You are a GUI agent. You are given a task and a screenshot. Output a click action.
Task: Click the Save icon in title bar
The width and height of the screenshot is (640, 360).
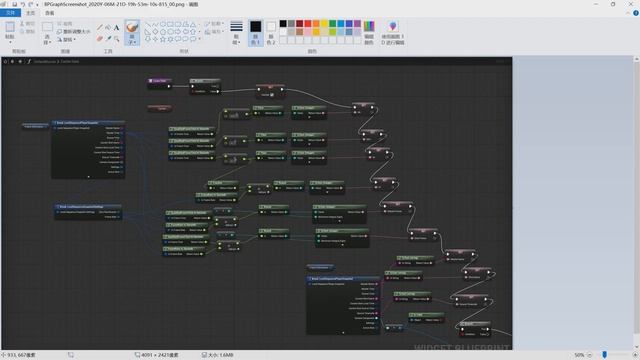tap(14, 4)
